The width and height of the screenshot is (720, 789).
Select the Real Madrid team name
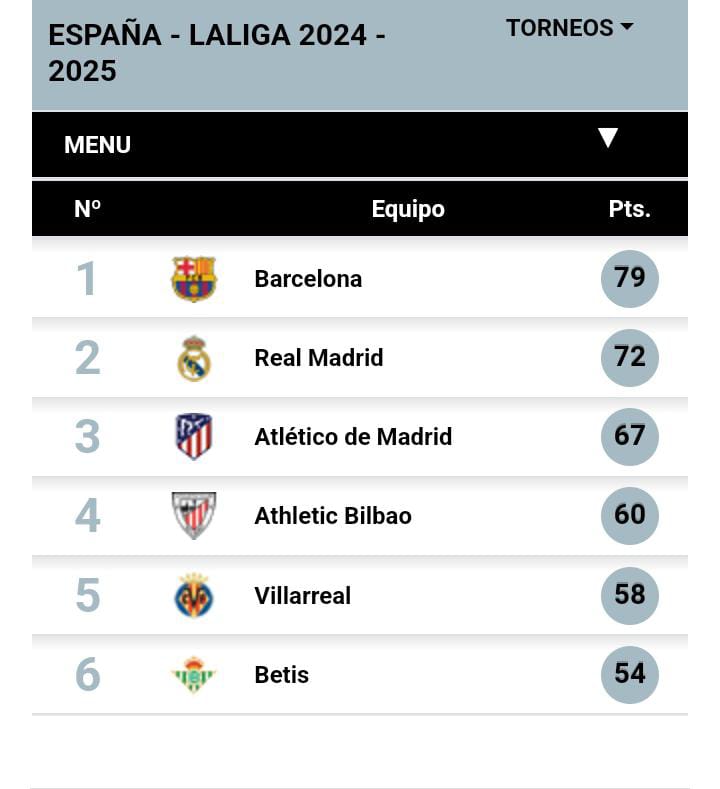(318, 358)
